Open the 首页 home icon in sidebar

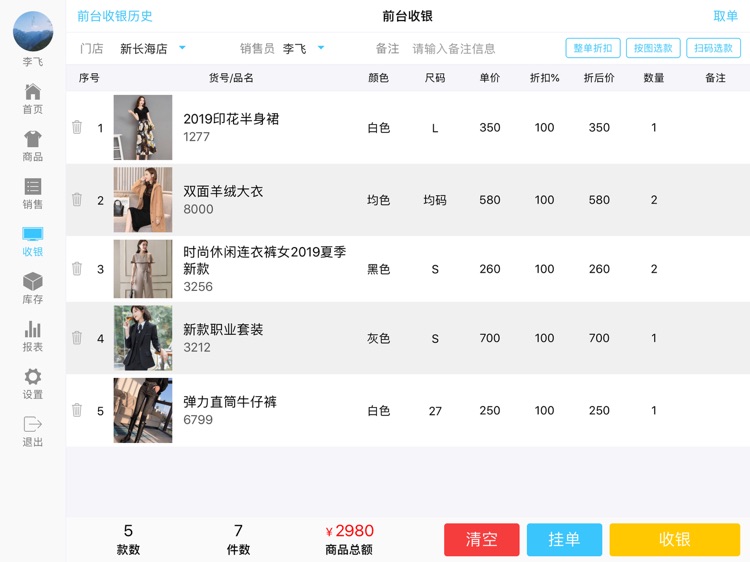click(33, 91)
